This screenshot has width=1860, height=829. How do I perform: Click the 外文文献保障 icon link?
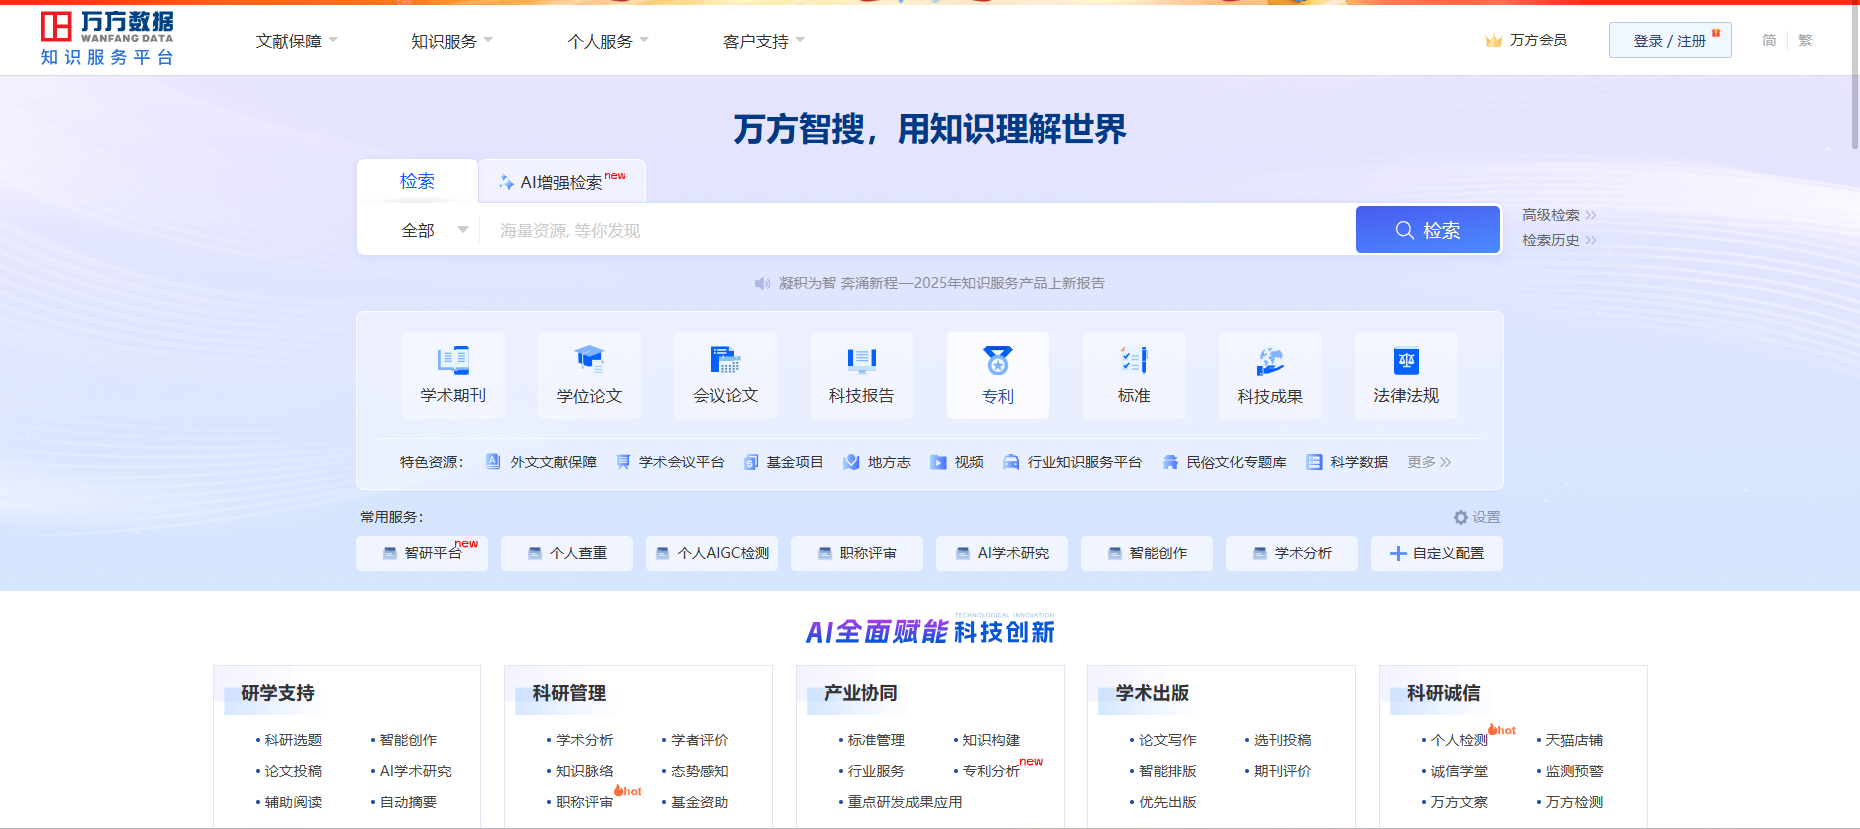(493, 461)
